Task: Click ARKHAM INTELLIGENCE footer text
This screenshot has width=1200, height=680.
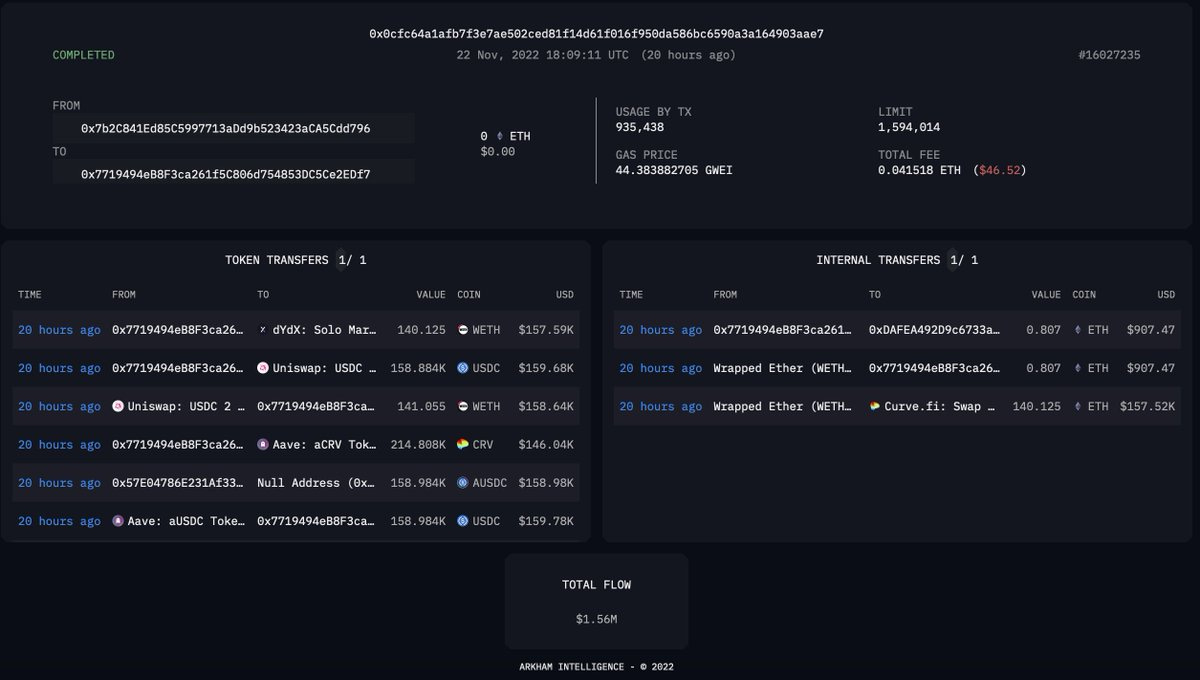Action: pyautogui.click(x=596, y=666)
